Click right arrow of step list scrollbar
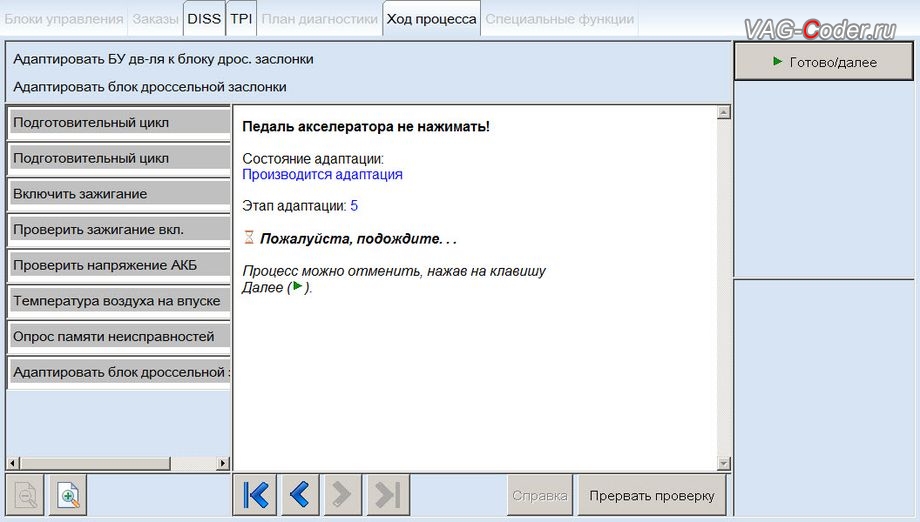Image resolution: width=920 pixels, height=522 pixels. pyautogui.click(x=223, y=463)
